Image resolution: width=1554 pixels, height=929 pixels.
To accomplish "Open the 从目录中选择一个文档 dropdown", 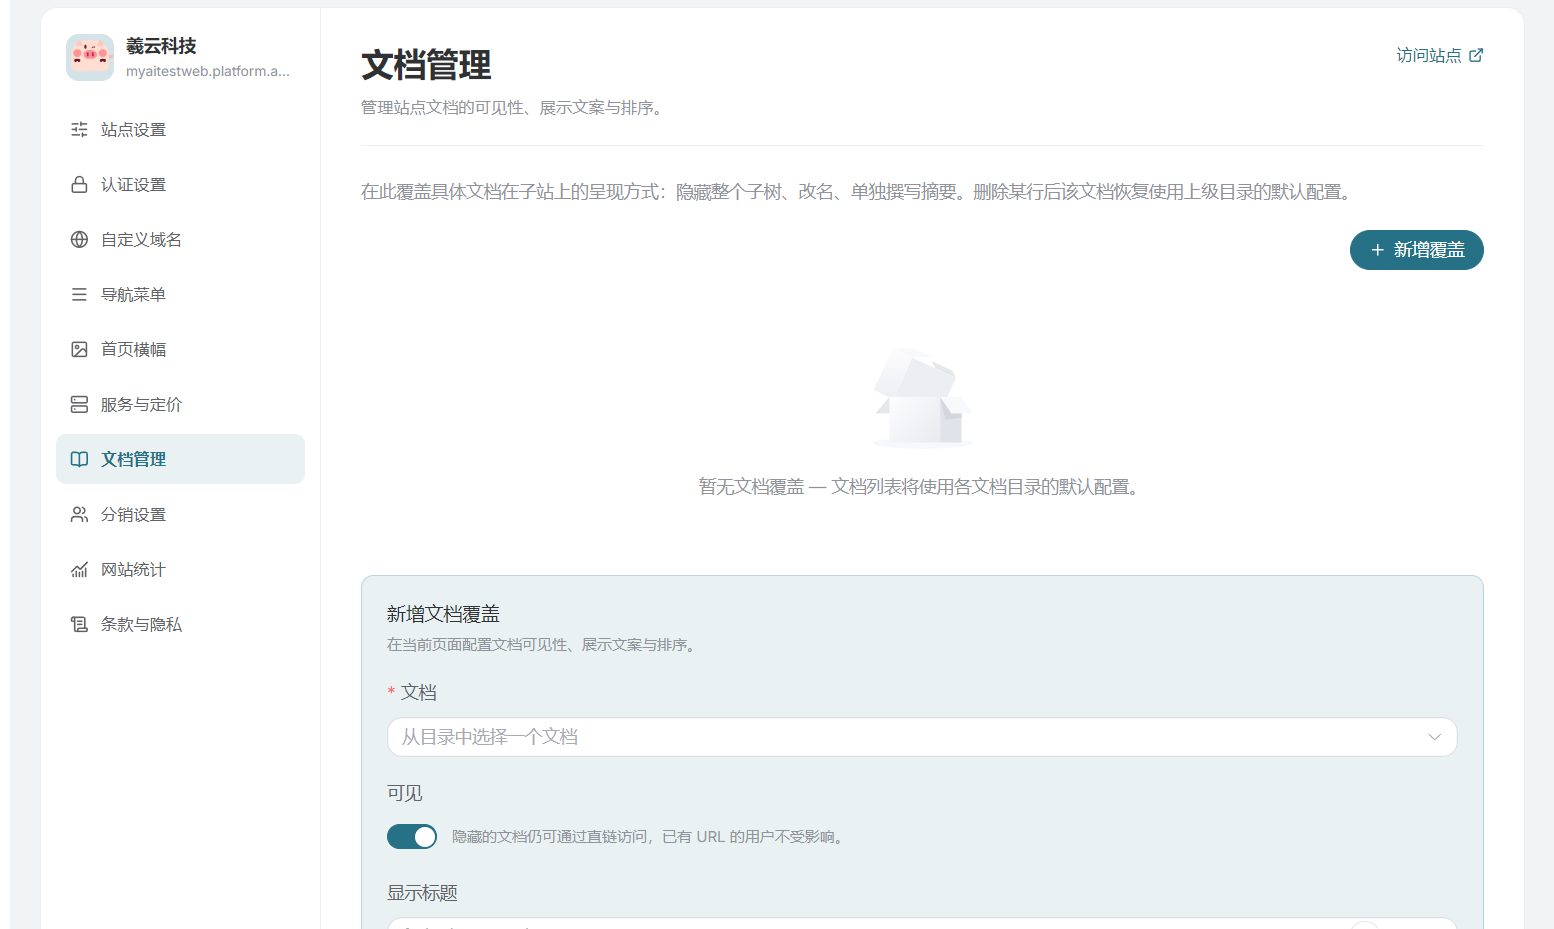I will (922, 737).
